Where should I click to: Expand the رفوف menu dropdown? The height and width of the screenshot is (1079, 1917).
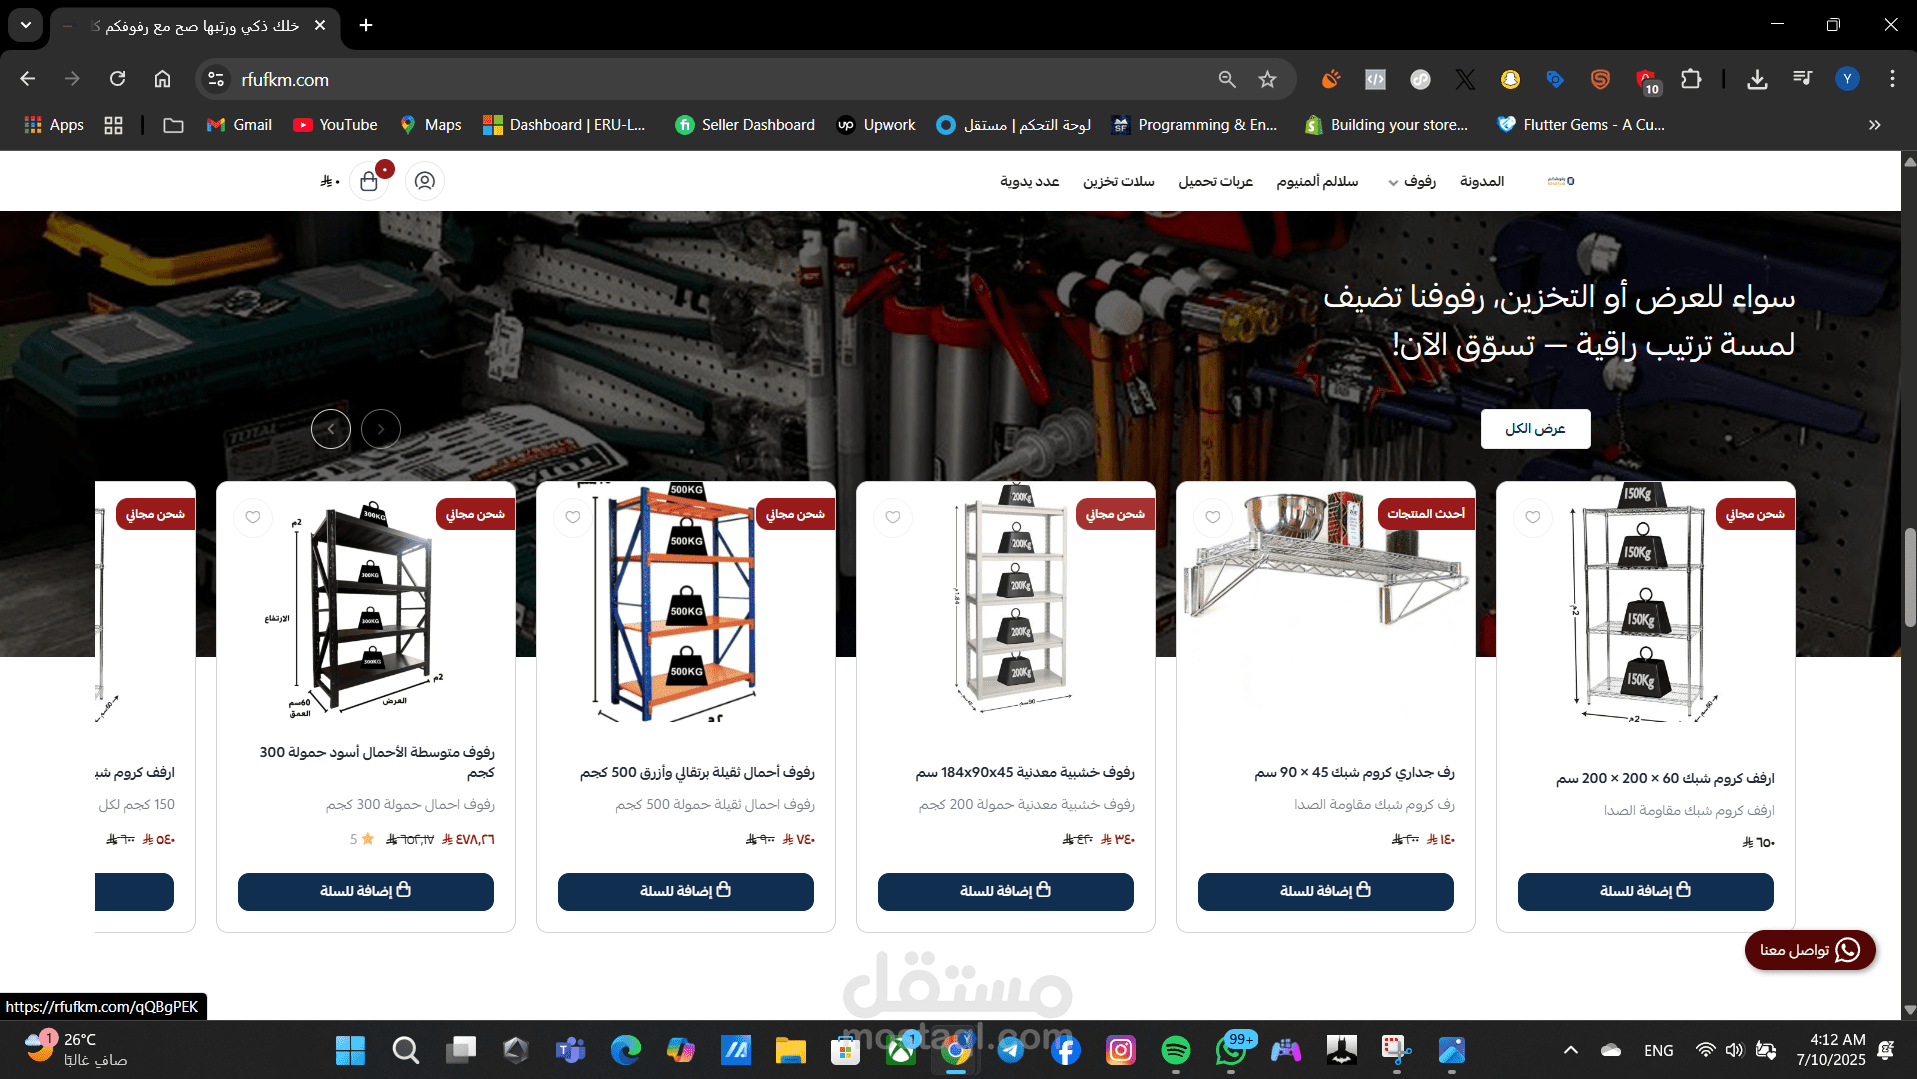[1412, 181]
